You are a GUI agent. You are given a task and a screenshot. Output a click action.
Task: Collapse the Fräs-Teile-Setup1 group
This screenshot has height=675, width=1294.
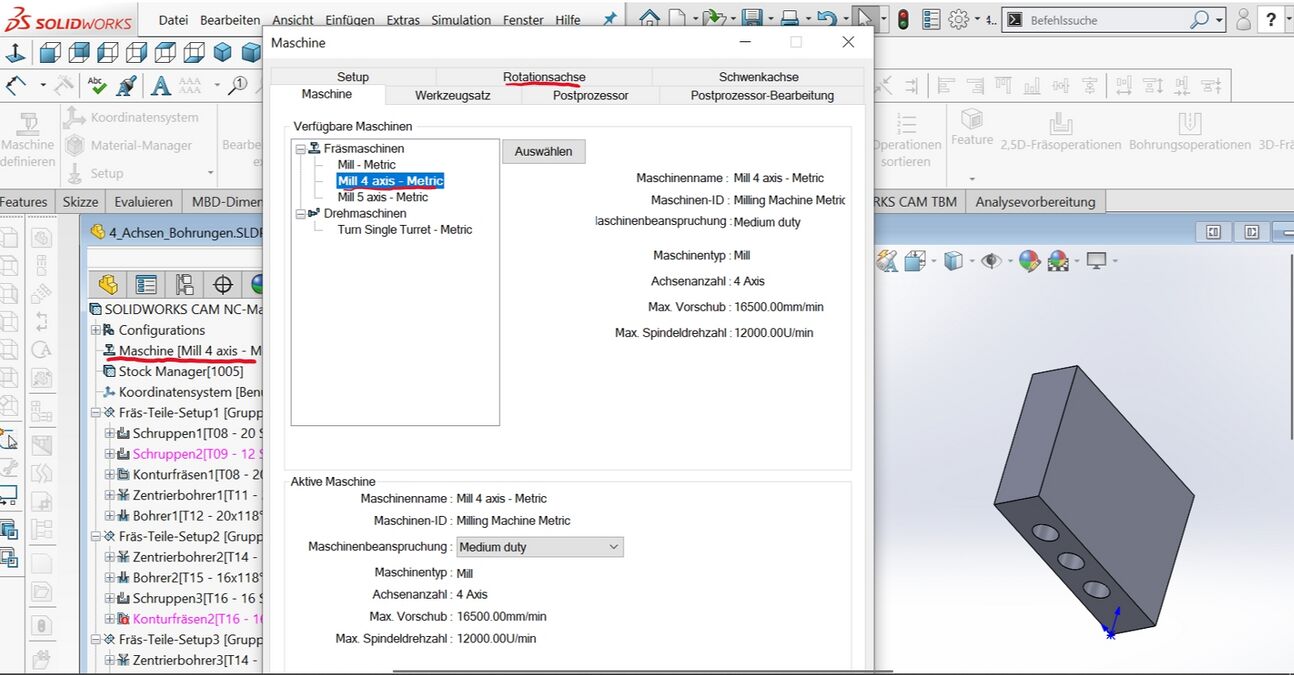[96, 413]
